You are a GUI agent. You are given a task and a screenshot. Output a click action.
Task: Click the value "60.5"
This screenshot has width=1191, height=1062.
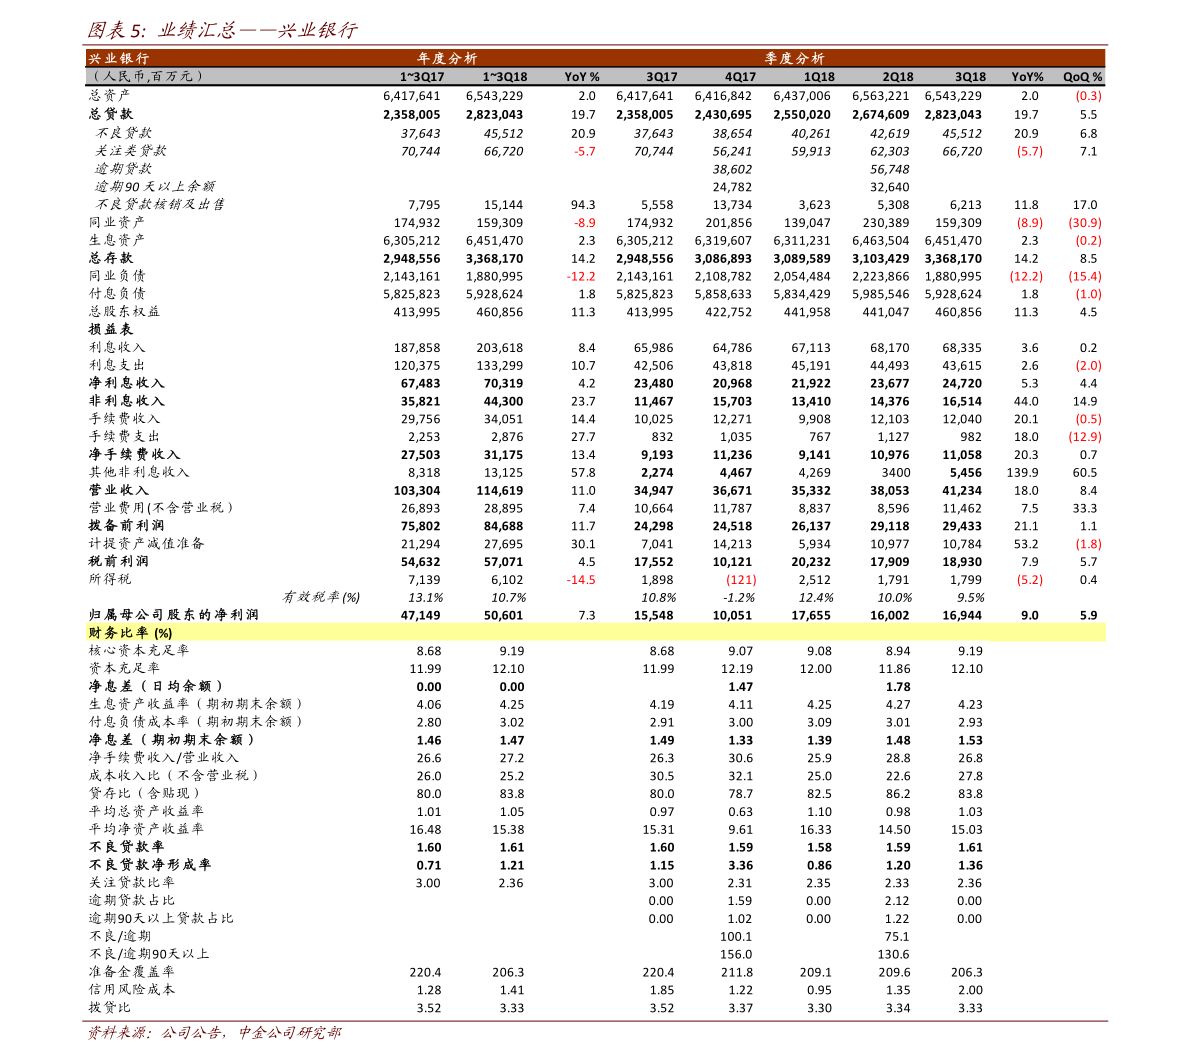coord(1085,473)
